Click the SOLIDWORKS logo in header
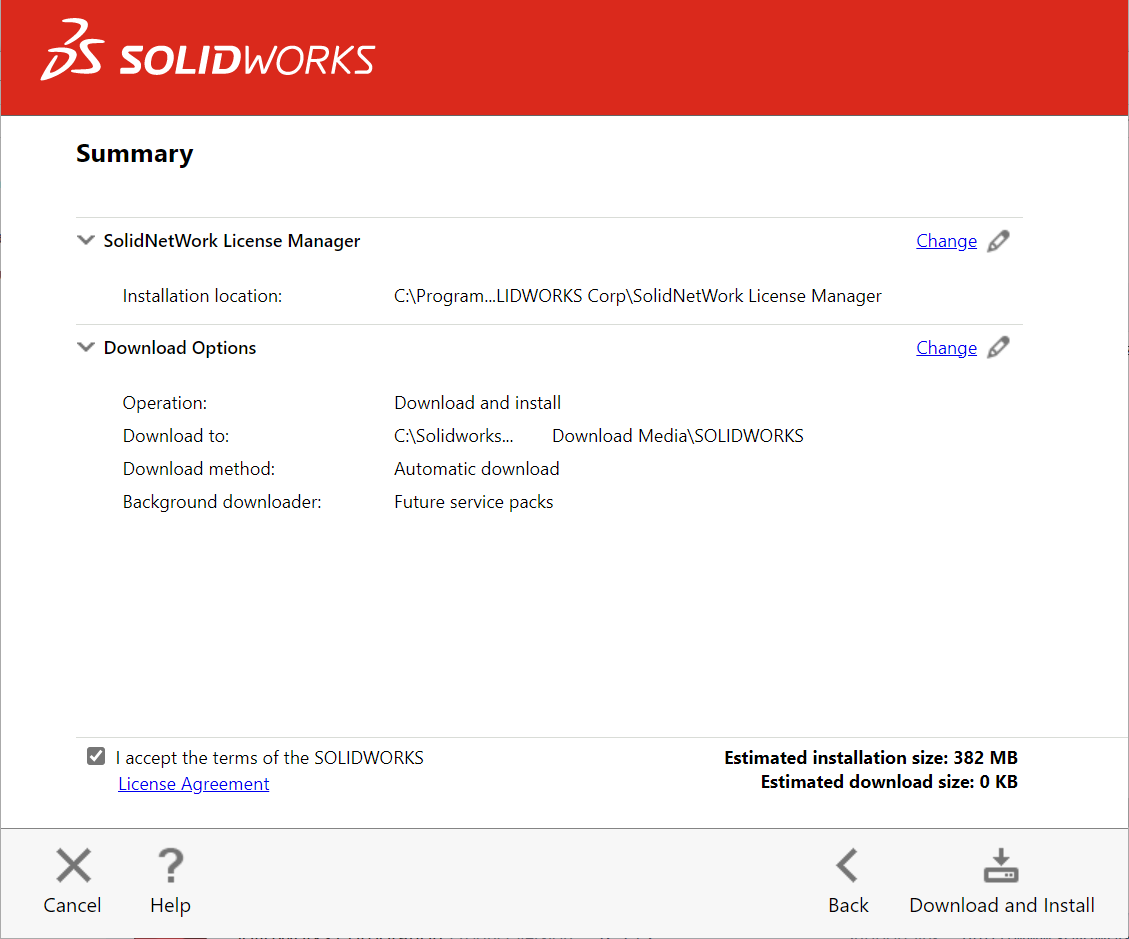Viewport: 1129px width, 939px height. 208,50
